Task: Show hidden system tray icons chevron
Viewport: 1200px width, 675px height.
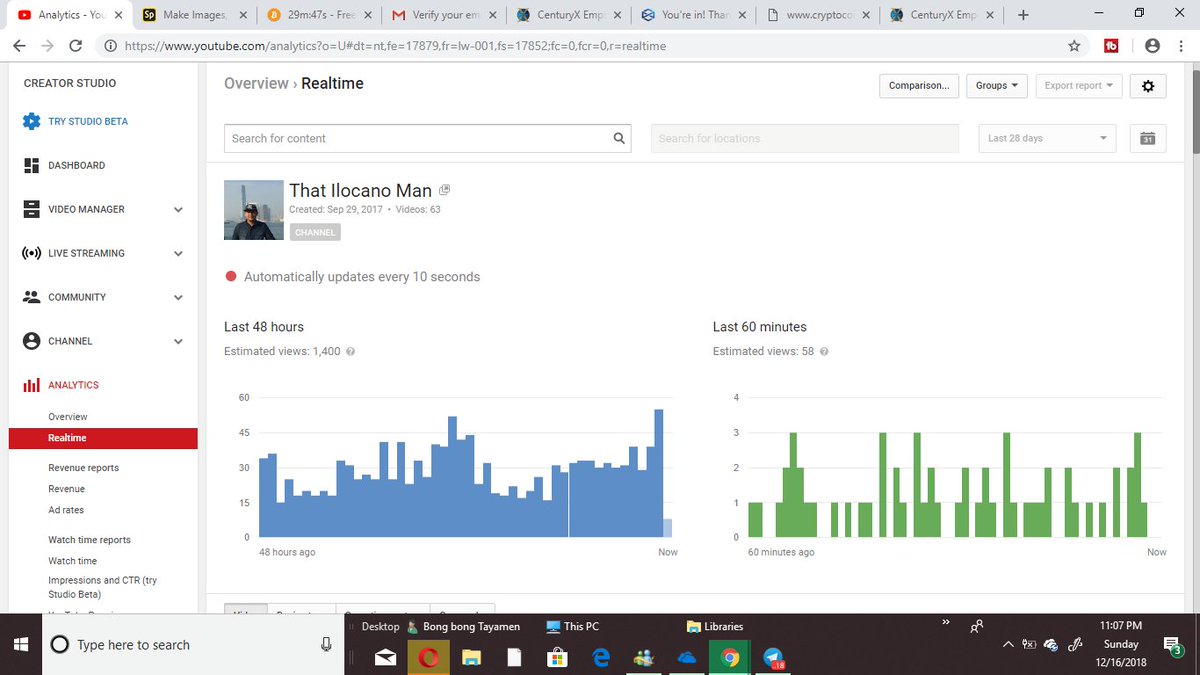Action: tap(1010, 645)
